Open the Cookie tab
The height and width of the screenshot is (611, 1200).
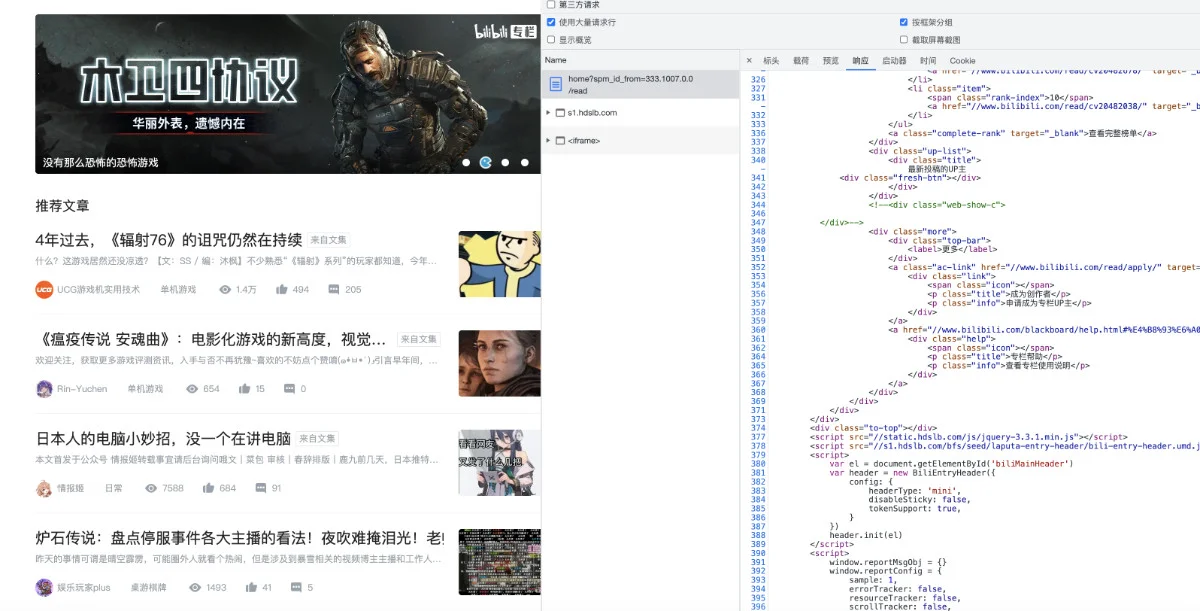[x=962, y=61]
